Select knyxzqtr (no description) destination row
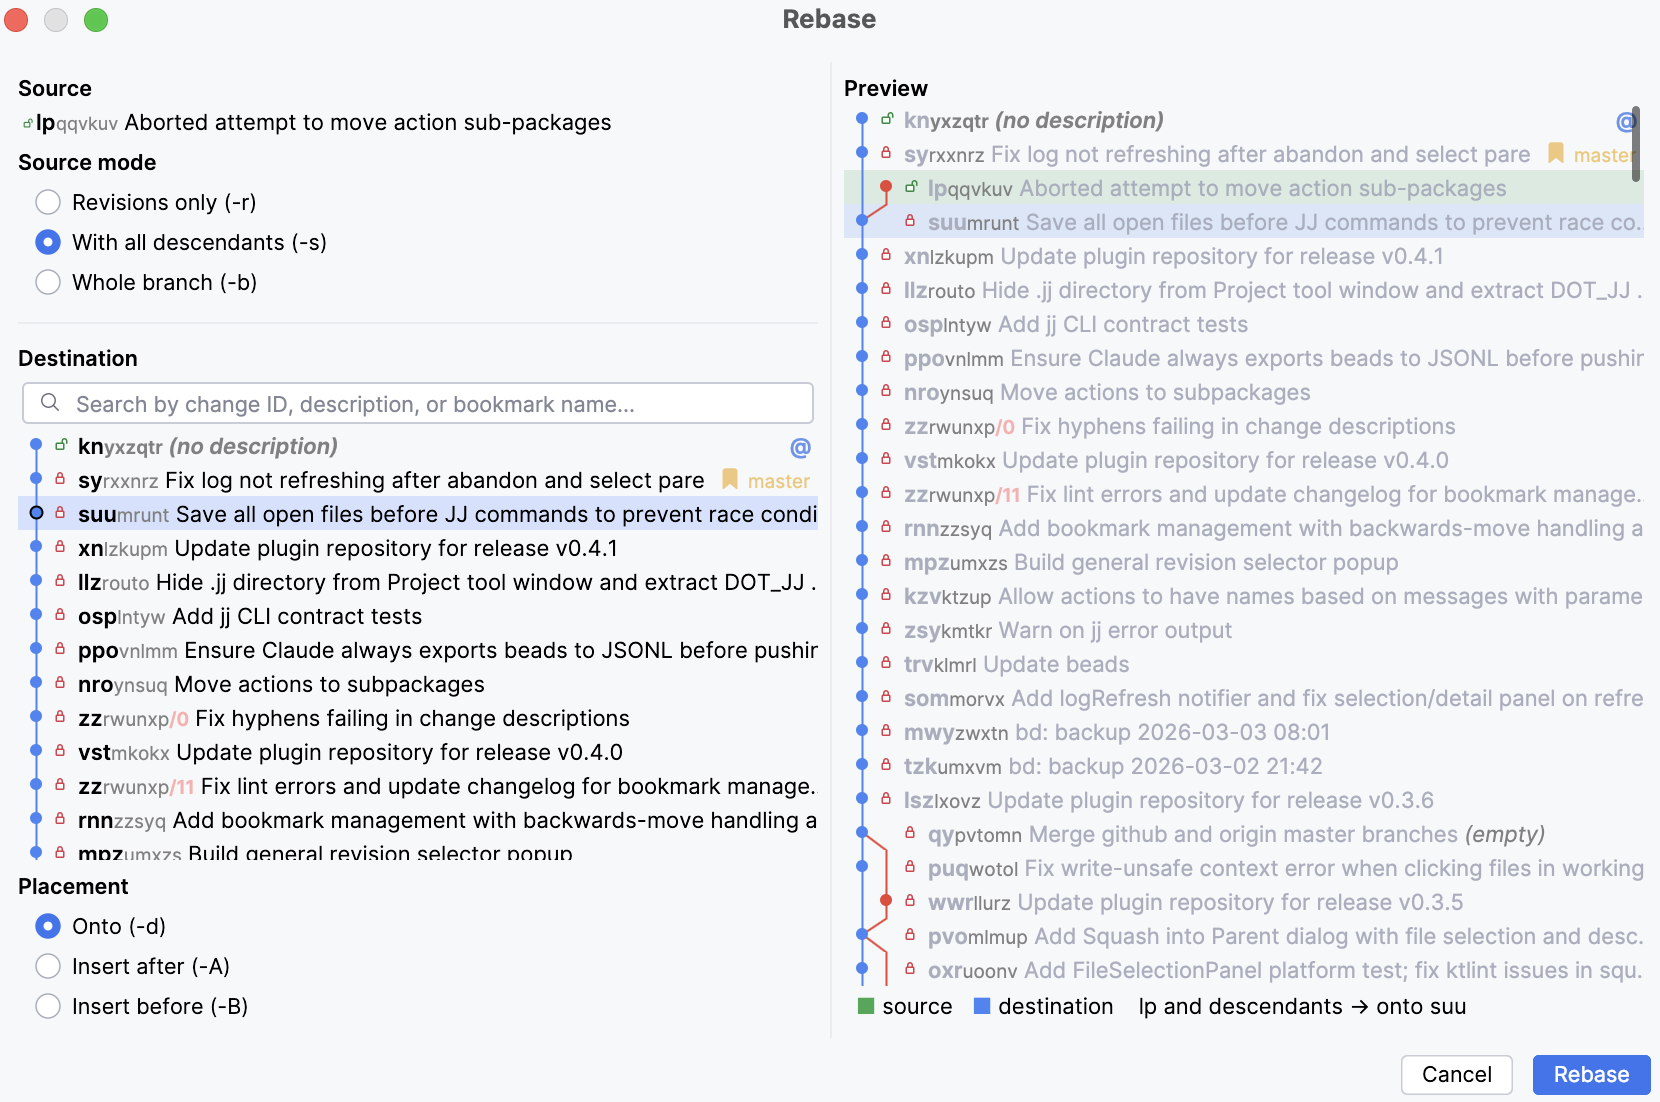This screenshot has height=1102, width=1660. coord(418,446)
